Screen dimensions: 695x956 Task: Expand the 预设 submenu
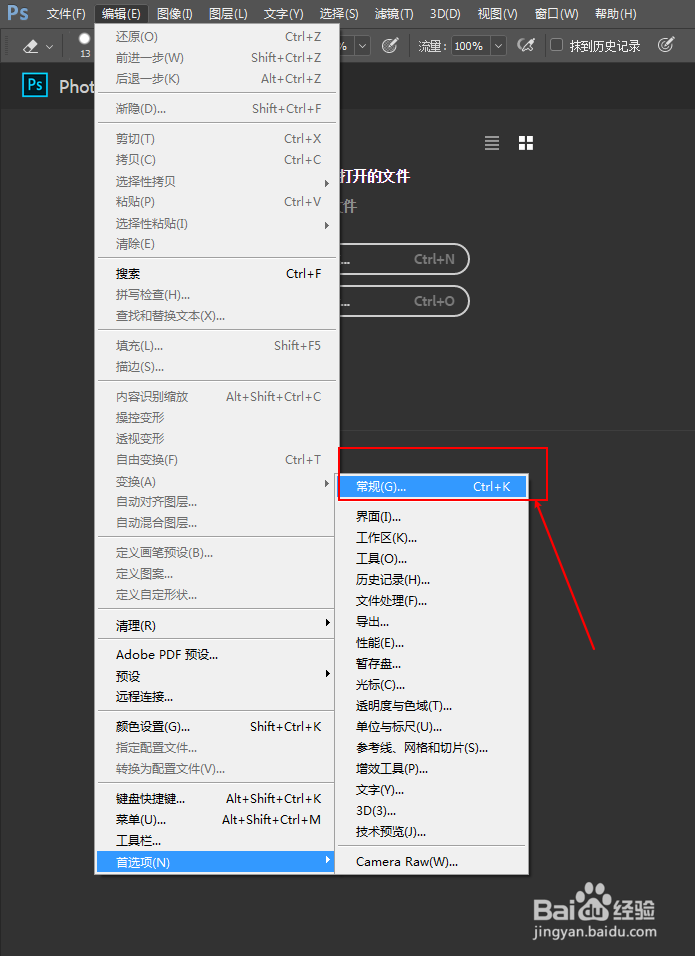click(x=216, y=676)
